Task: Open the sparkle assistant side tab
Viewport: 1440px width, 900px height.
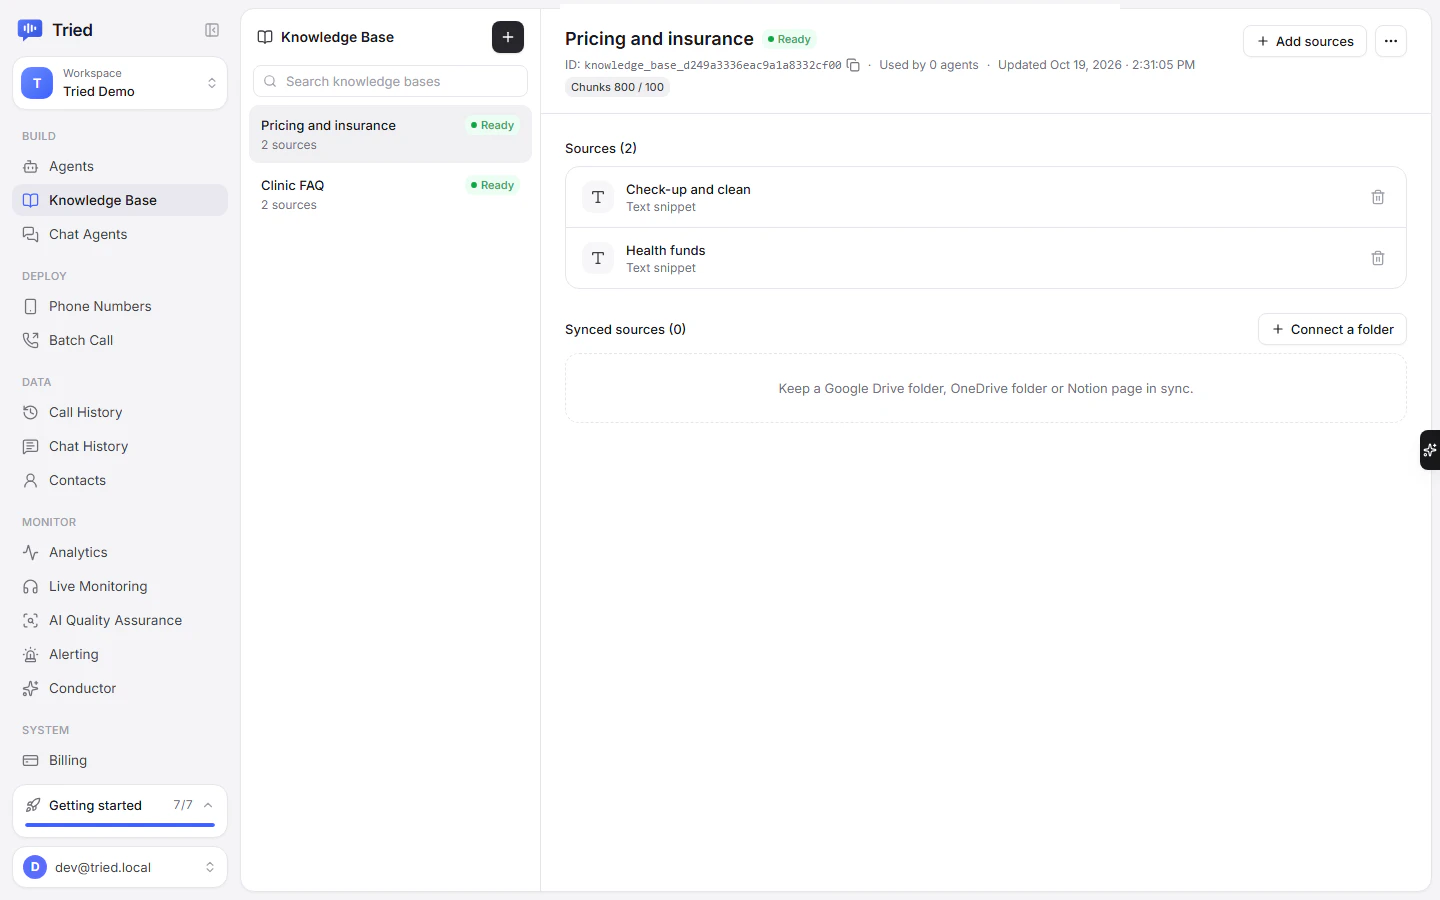Action: [1430, 450]
